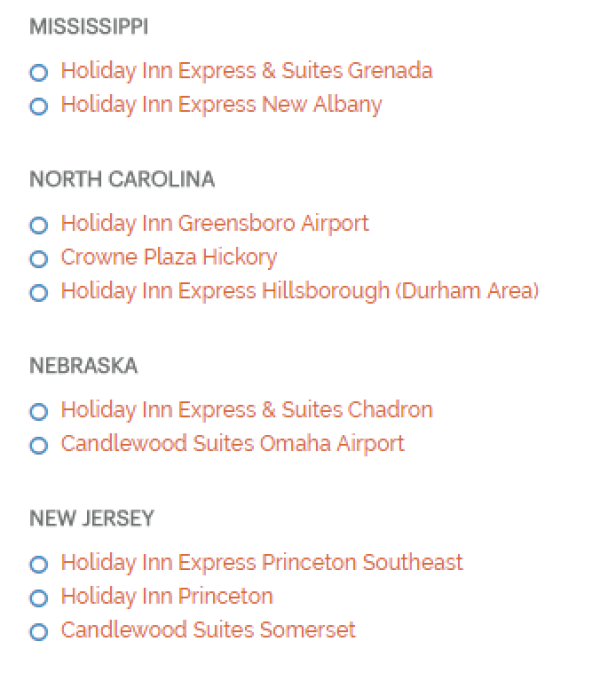Click circle bullet beside New Albany hotel
This screenshot has height=673, width=600.
coord(39,106)
